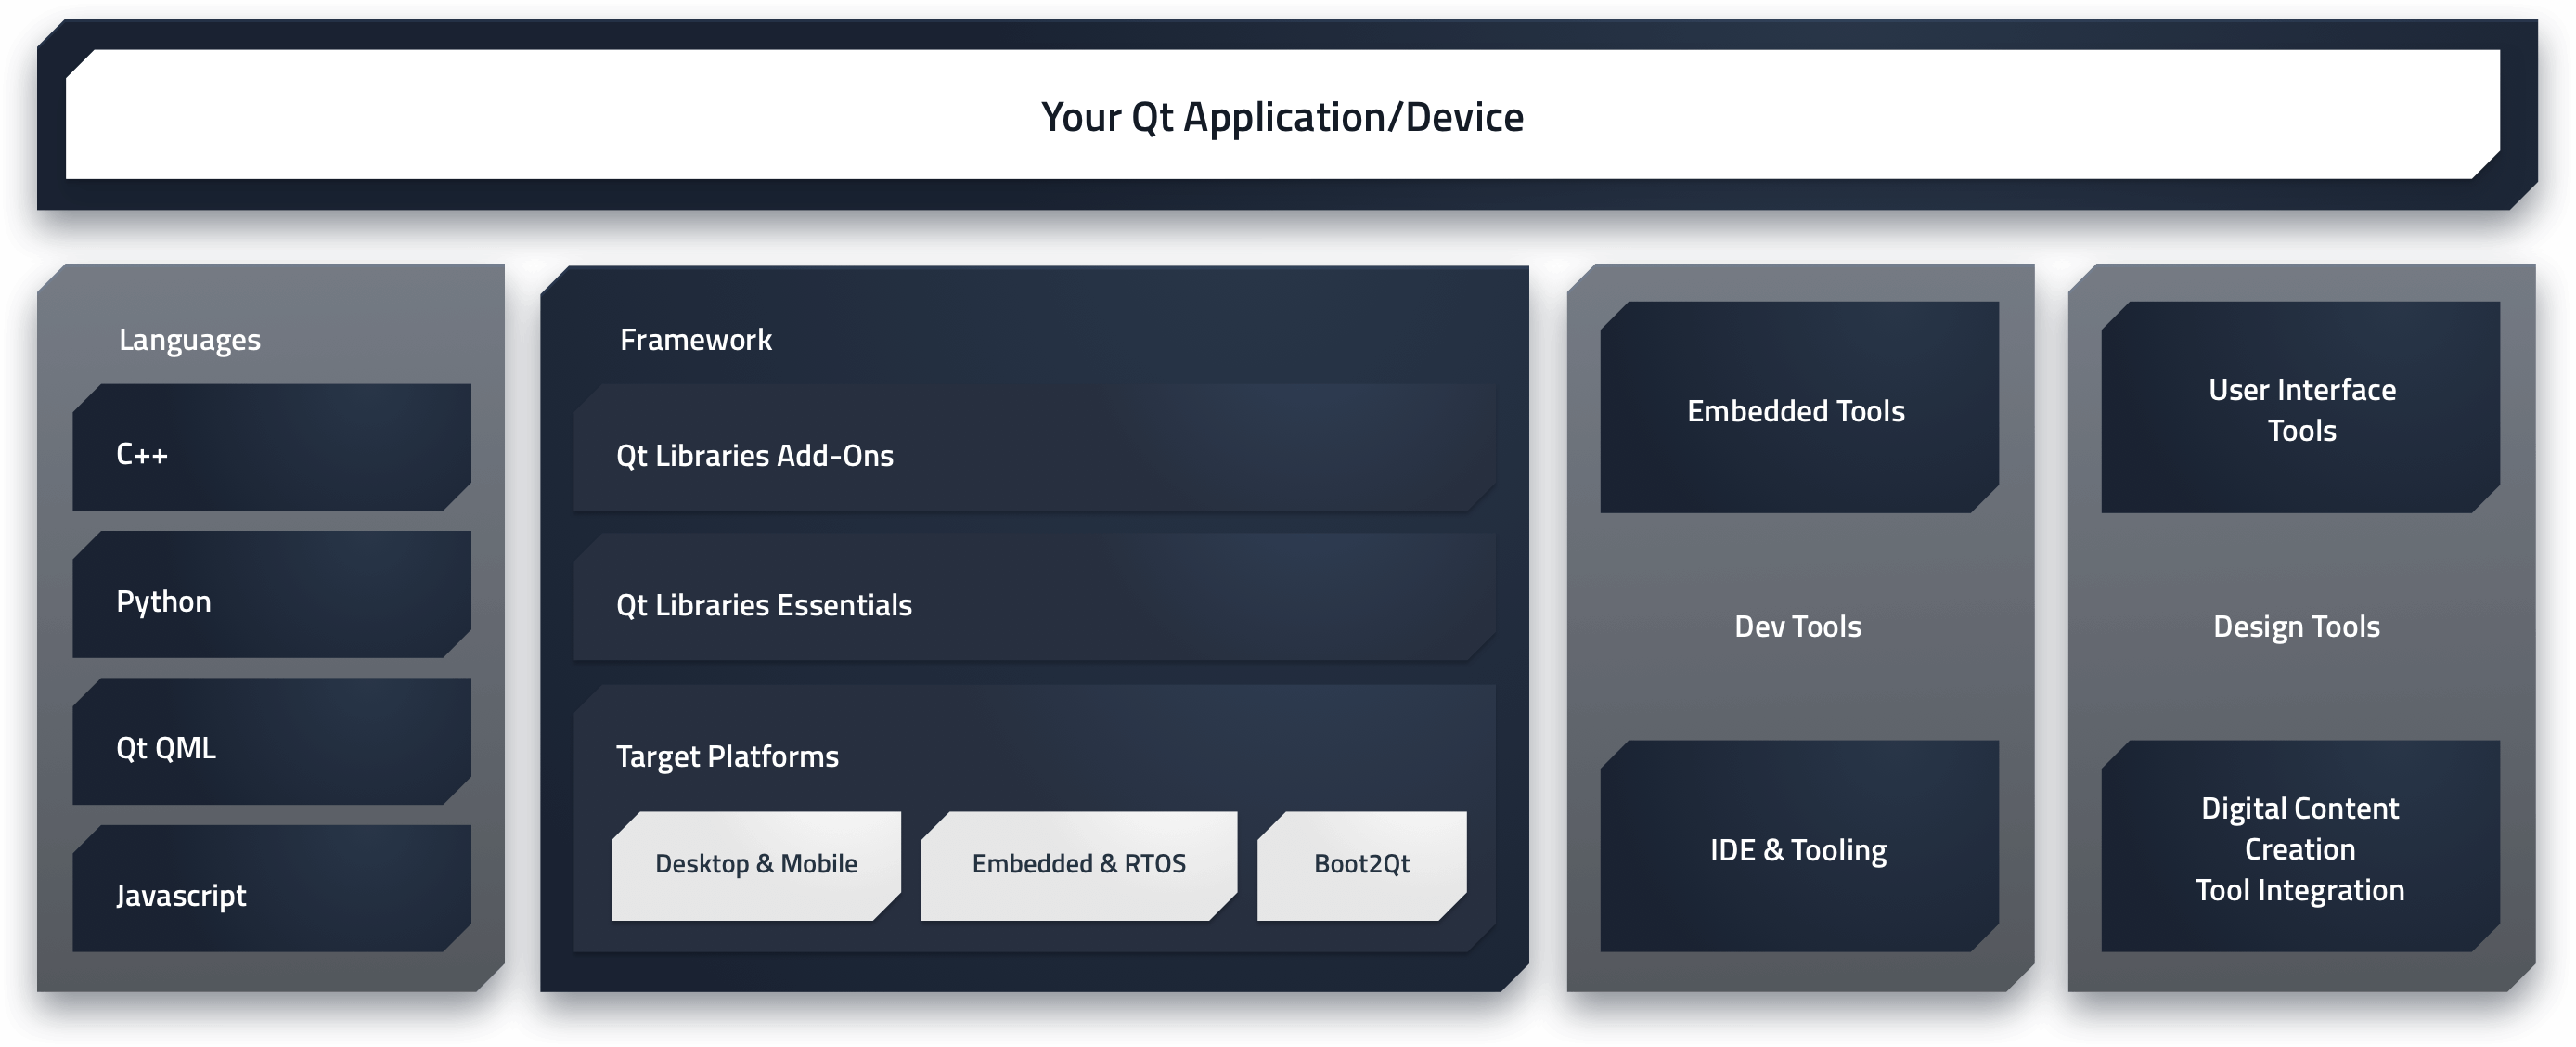Select the Desktop & Mobile platform
The width and height of the screenshot is (2576, 1047).
[x=755, y=863]
